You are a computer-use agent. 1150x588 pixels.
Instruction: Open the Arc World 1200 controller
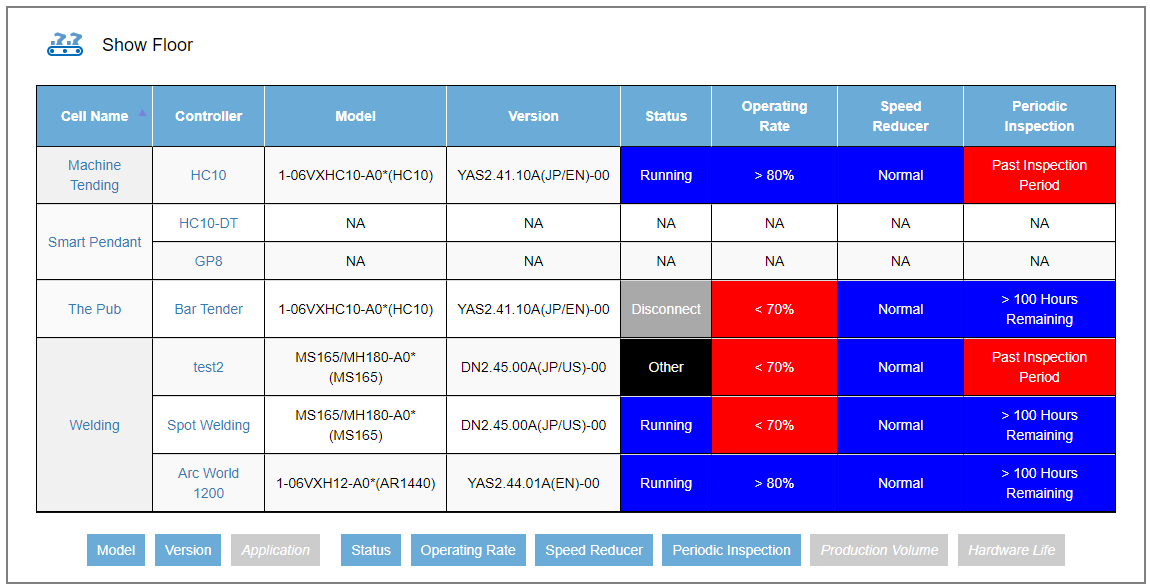point(208,483)
